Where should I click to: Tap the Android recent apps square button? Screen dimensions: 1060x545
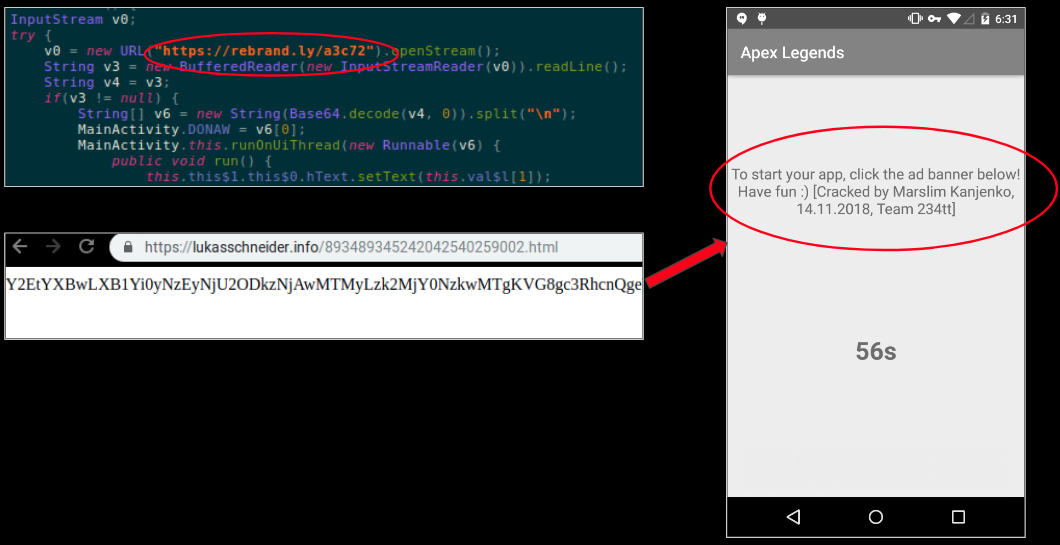pos(958,517)
